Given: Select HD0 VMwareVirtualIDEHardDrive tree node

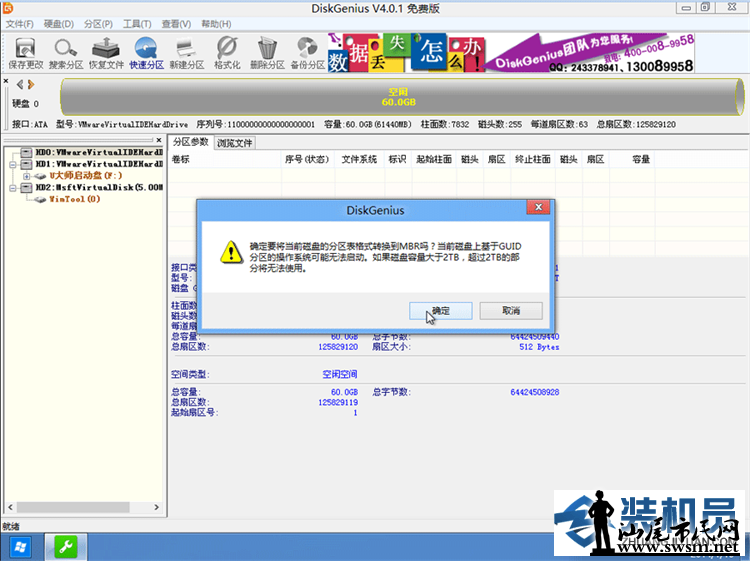Looking at the screenshot, I should (99, 153).
